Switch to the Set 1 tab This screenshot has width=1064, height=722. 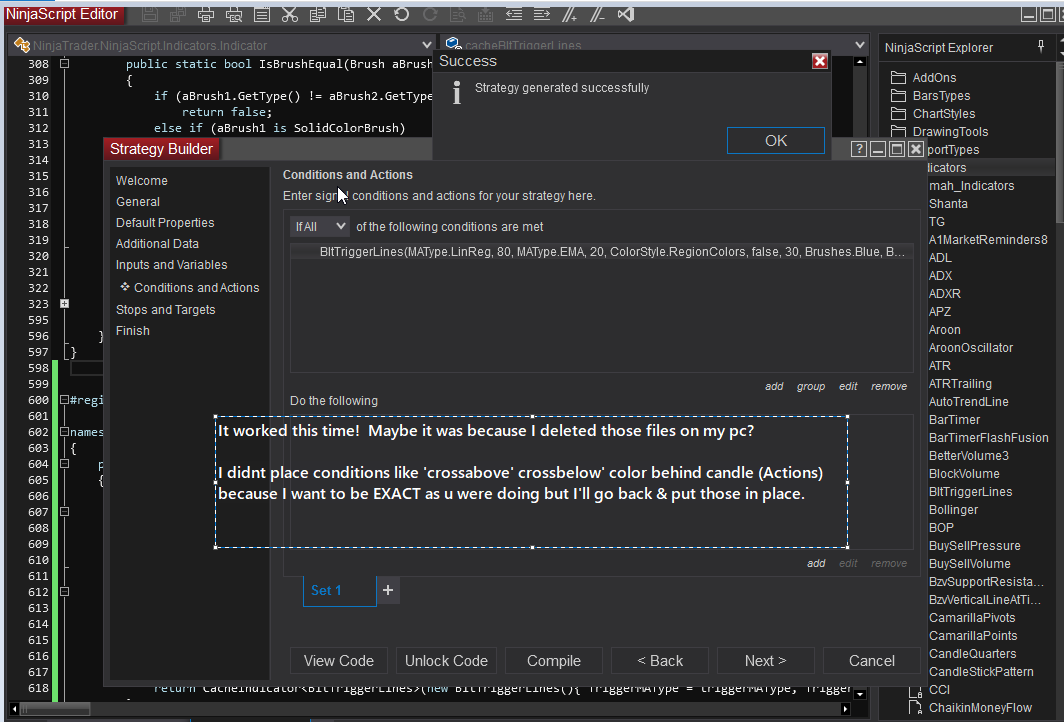point(339,590)
